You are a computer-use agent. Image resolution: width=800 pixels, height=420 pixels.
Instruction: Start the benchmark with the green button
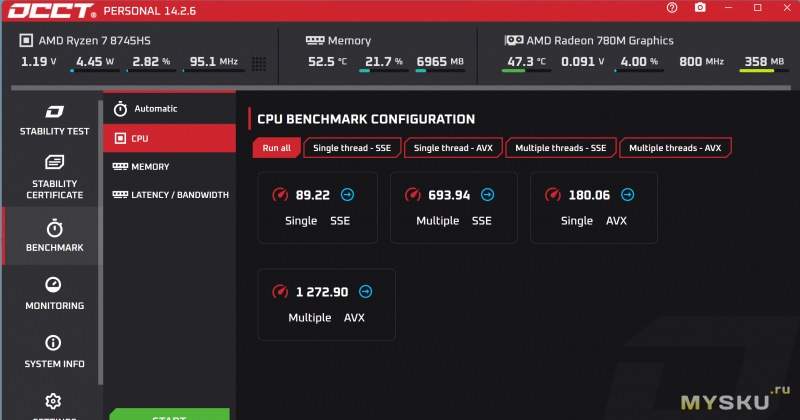(169, 414)
